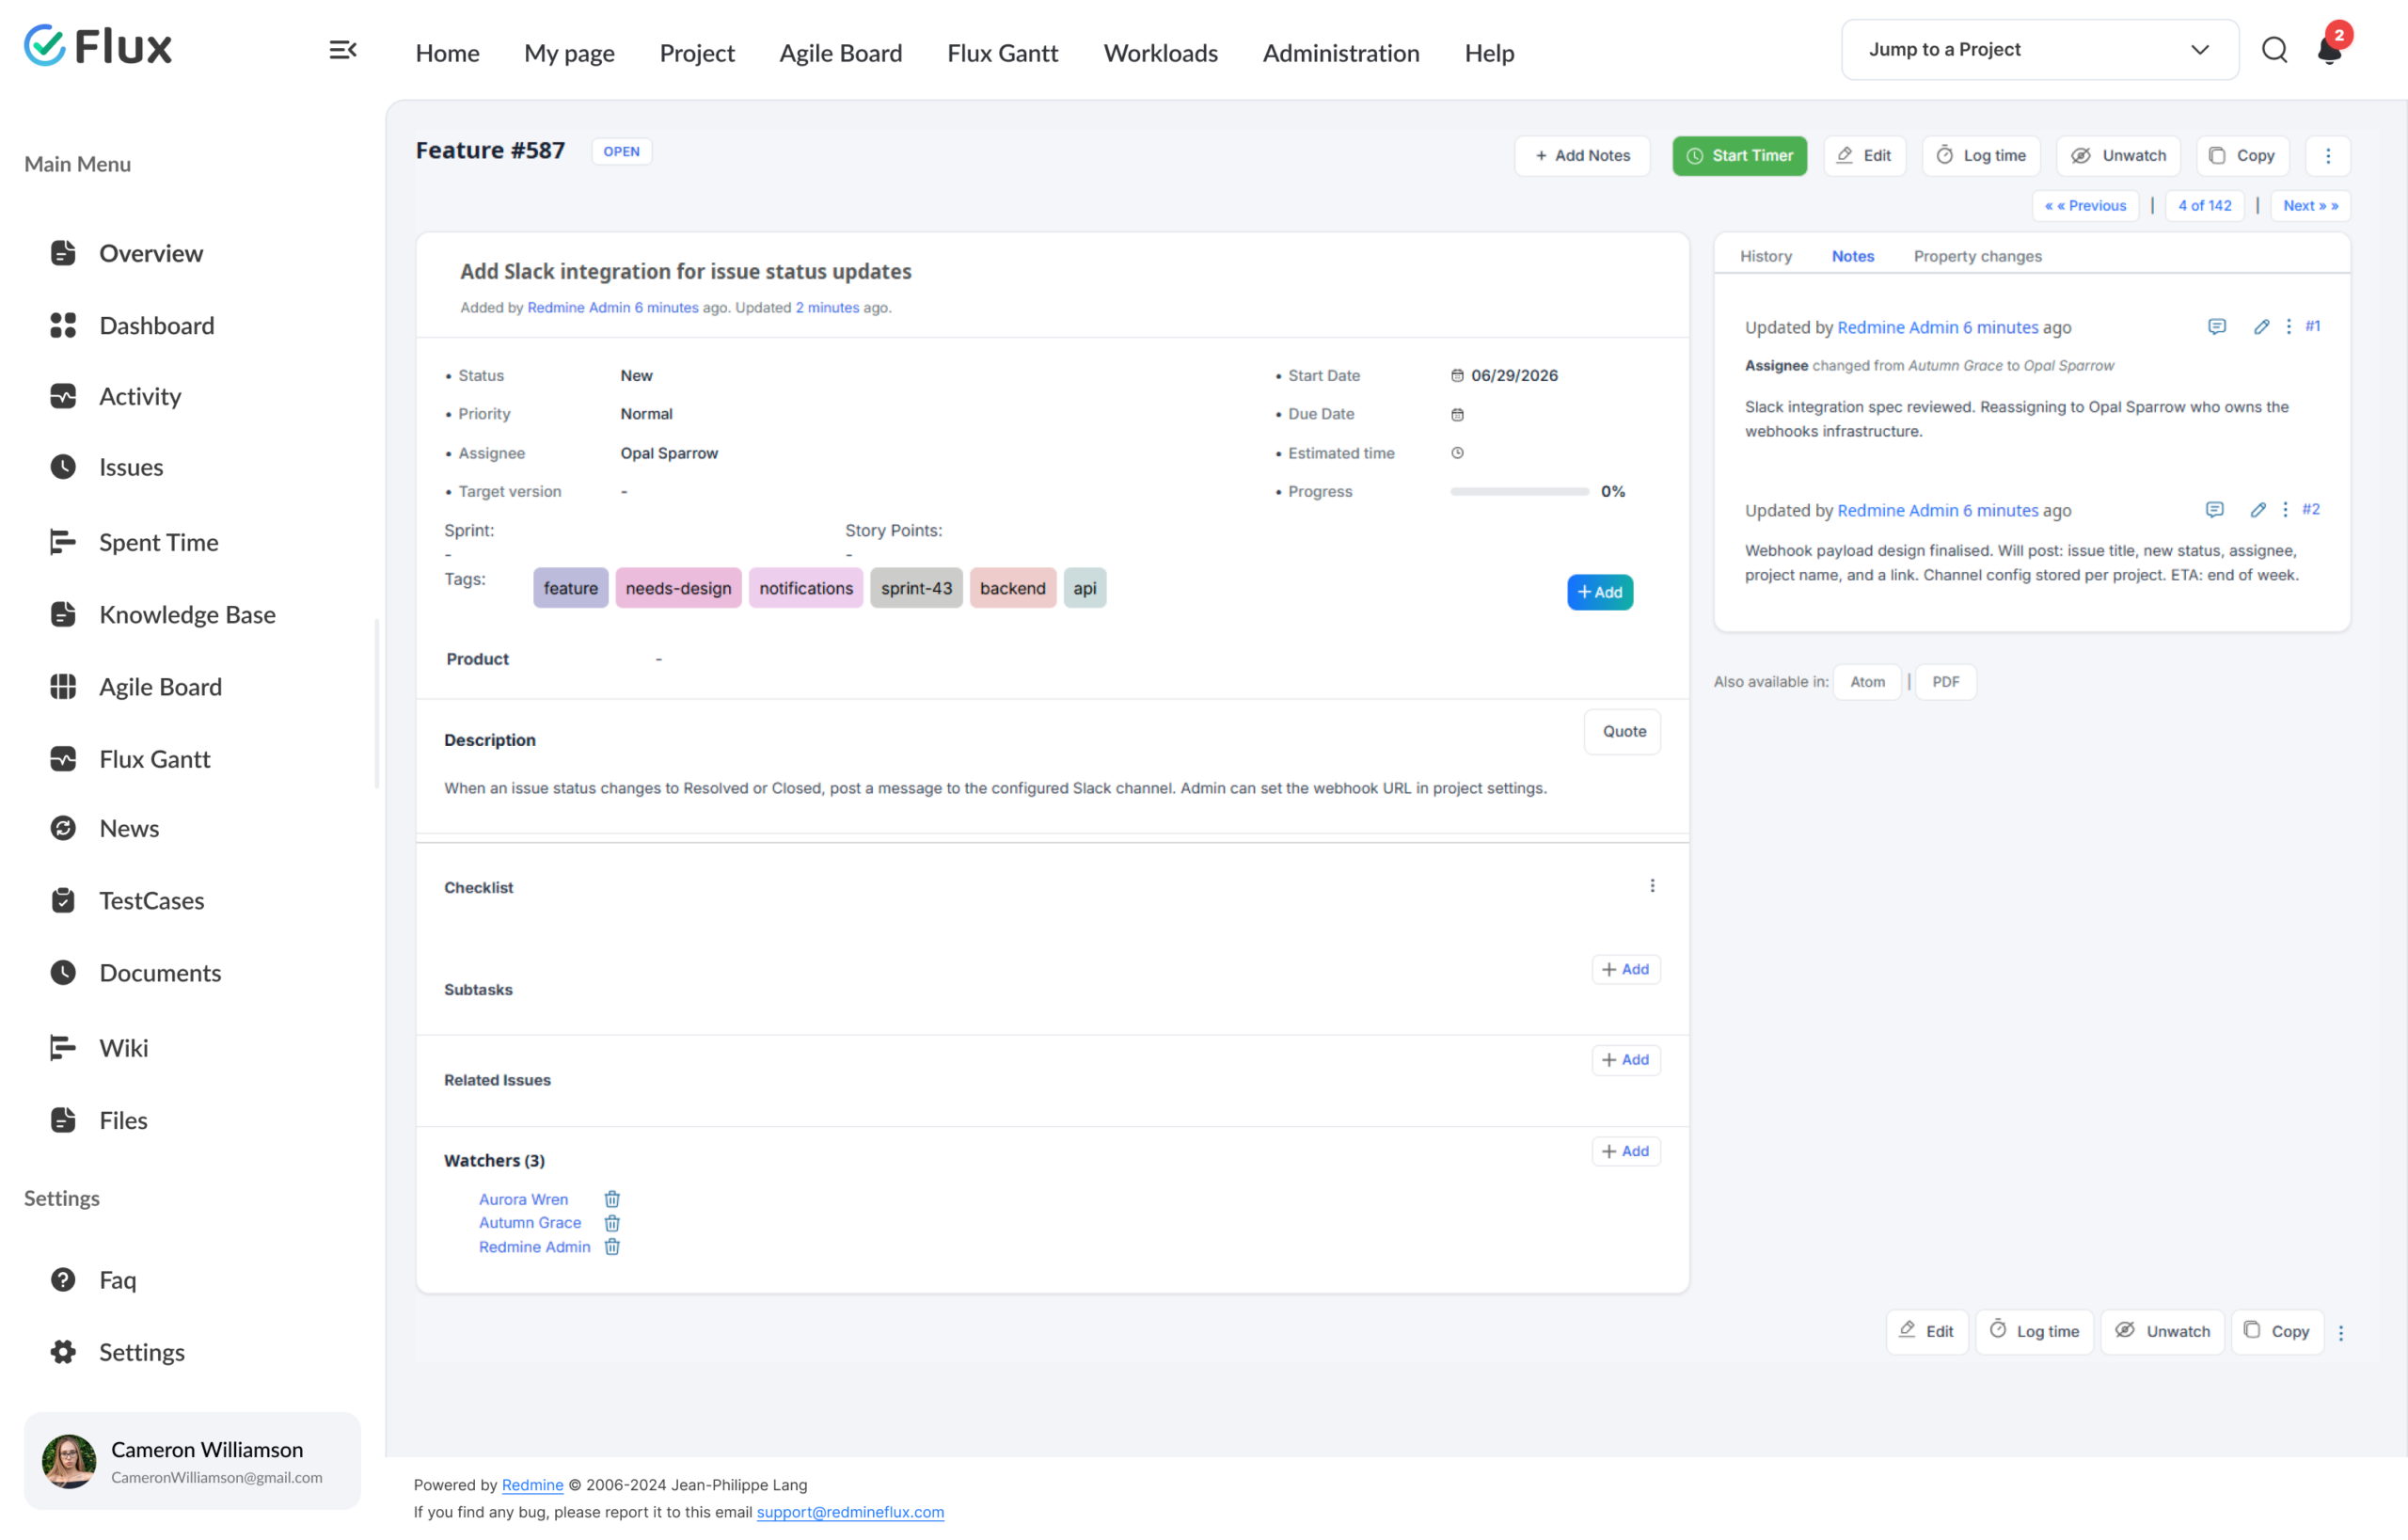Viewport: 2408px width, 1540px height.
Task: Delete watcher Aurora Wren via trash icon
Action: tap(612, 1199)
